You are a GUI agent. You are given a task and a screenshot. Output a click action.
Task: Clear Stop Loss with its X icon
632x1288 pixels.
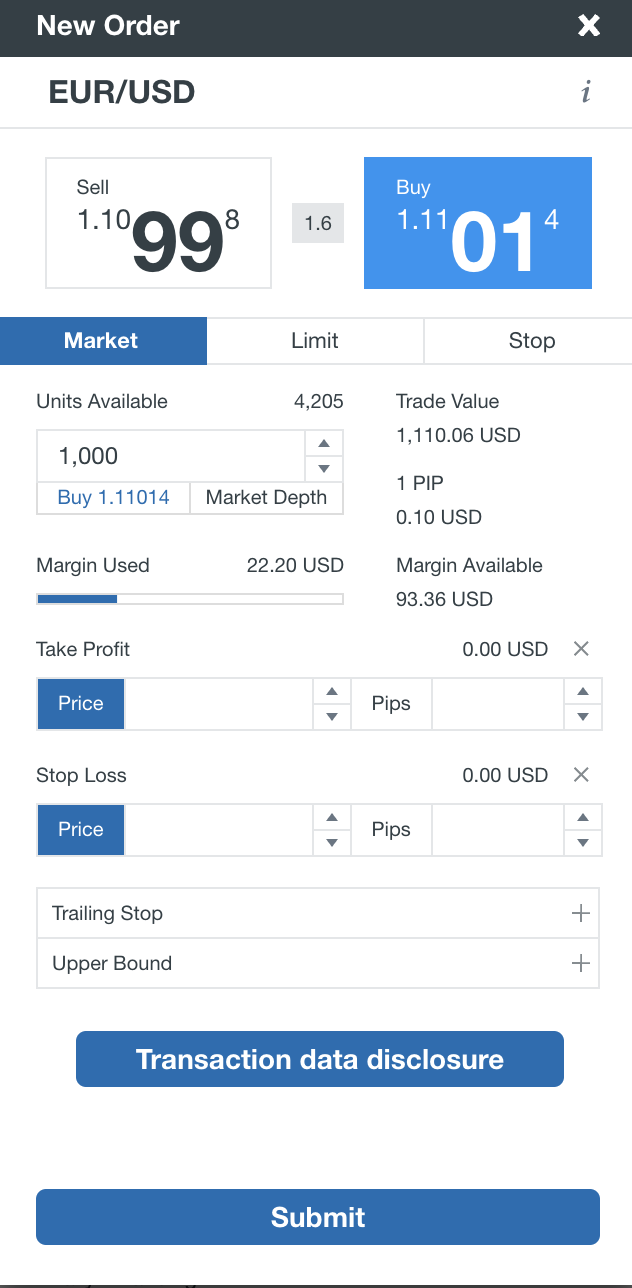pyautogui.click(x=581, y=775)
